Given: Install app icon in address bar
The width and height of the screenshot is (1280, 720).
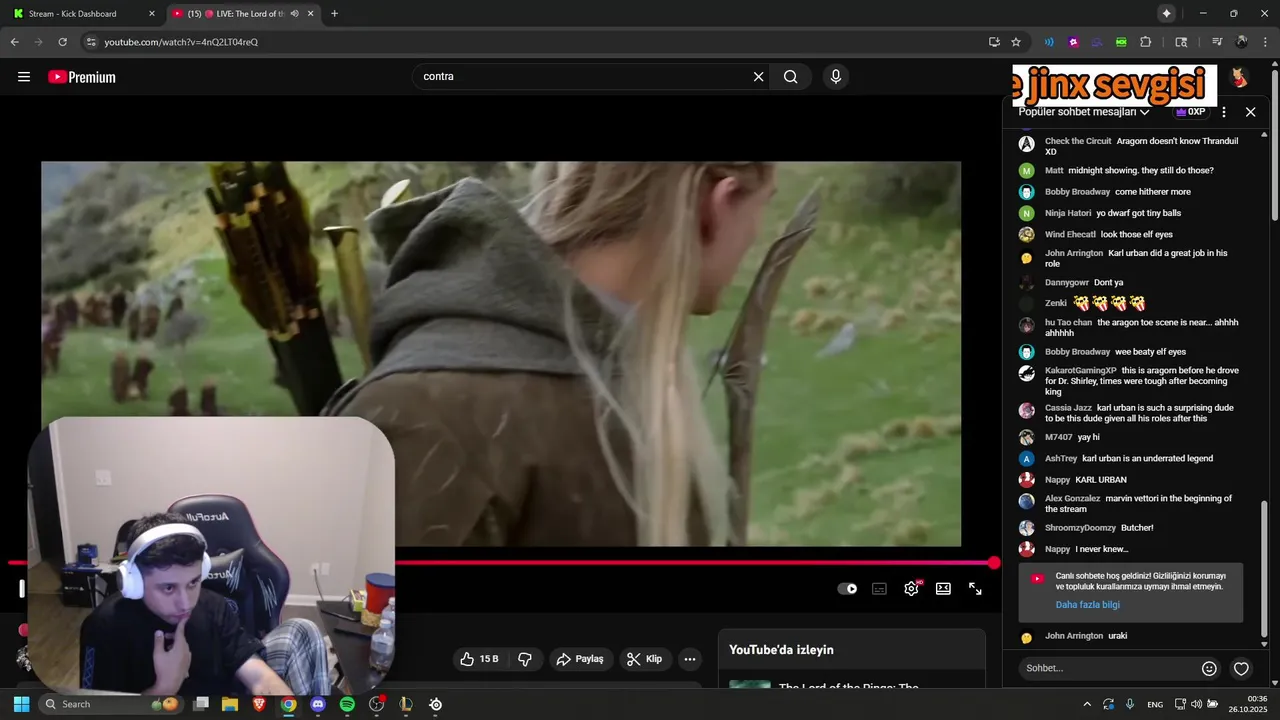Looking at the screenshot, I should pos(994,42).
